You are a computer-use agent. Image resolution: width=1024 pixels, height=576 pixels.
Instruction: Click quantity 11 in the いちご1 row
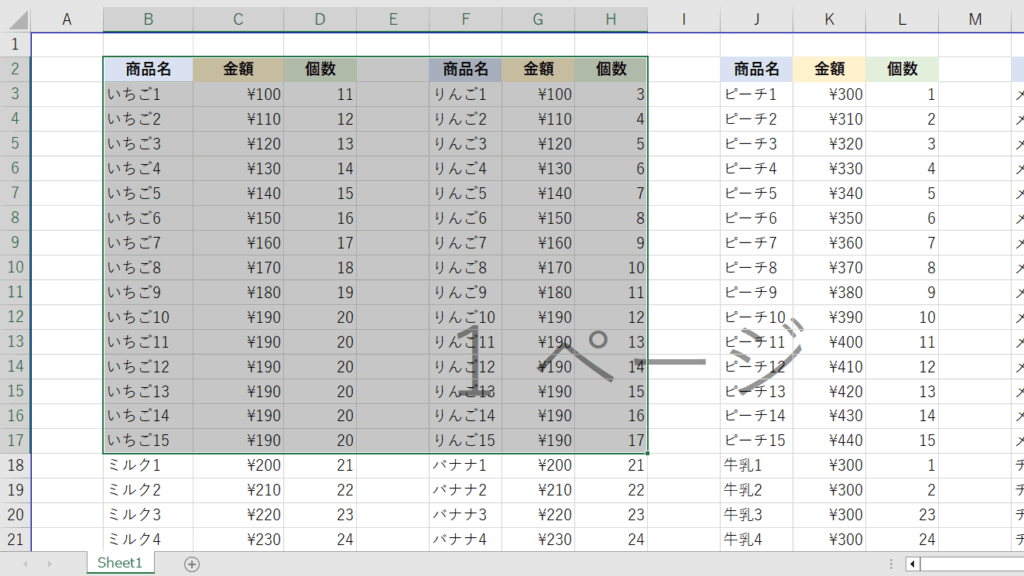coord(320,94)
